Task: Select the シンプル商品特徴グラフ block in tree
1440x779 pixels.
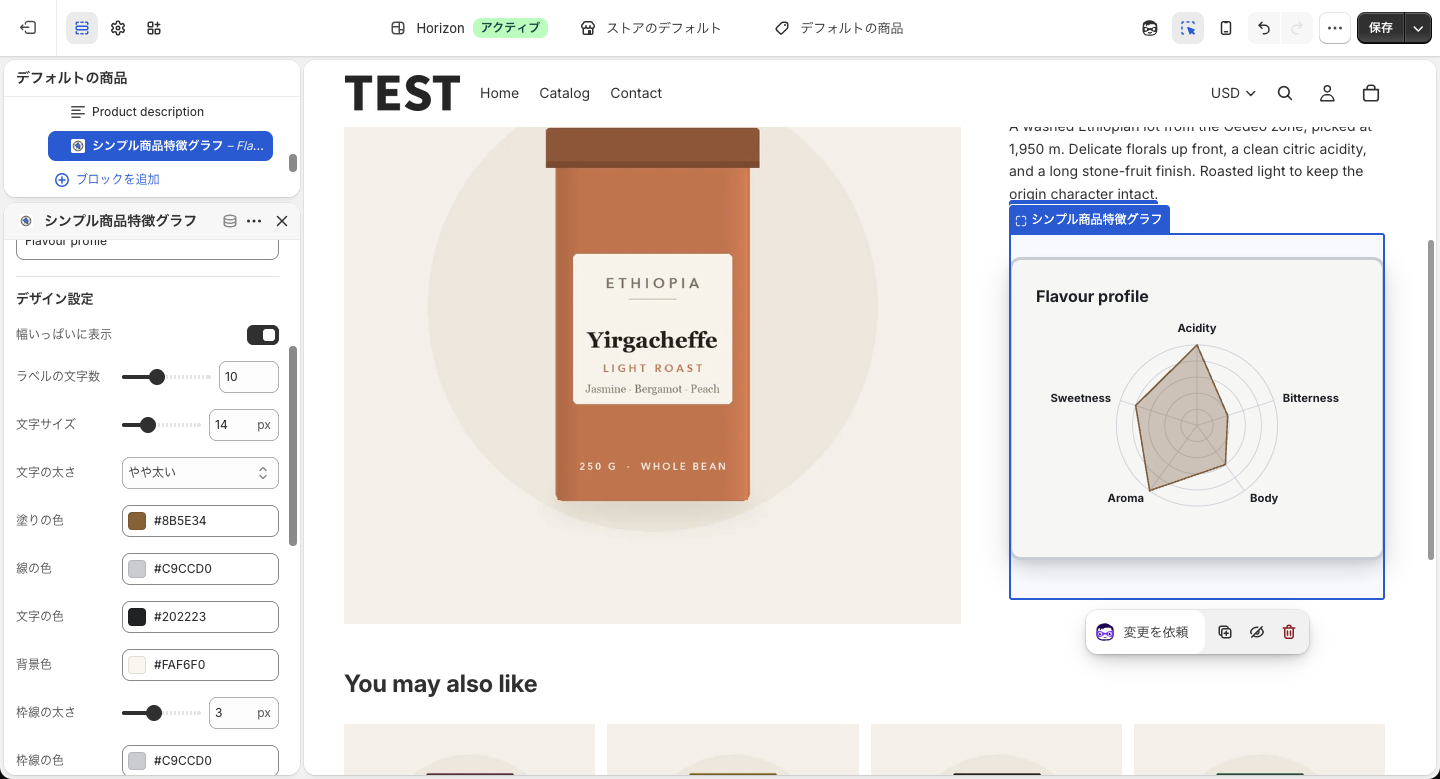Action: point(160,146)
